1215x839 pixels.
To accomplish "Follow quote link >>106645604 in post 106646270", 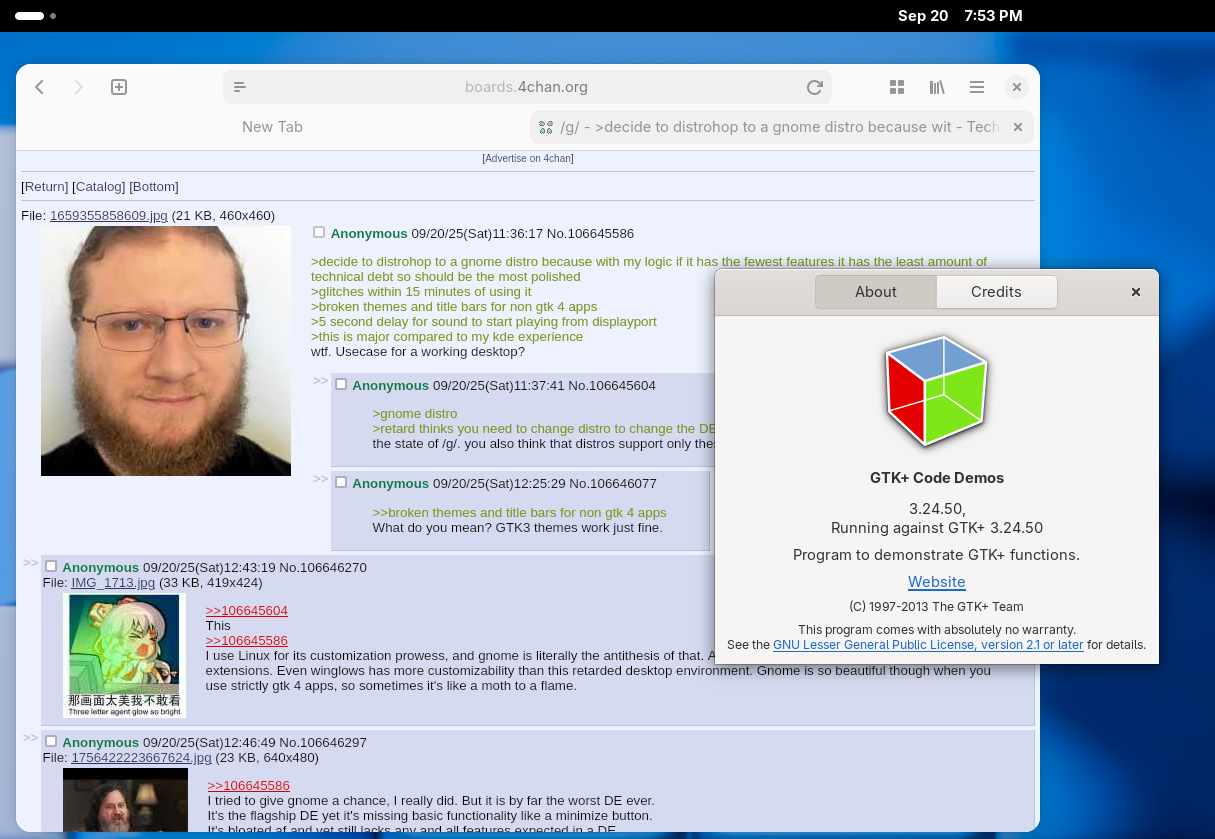I will (x=247, y=611).
